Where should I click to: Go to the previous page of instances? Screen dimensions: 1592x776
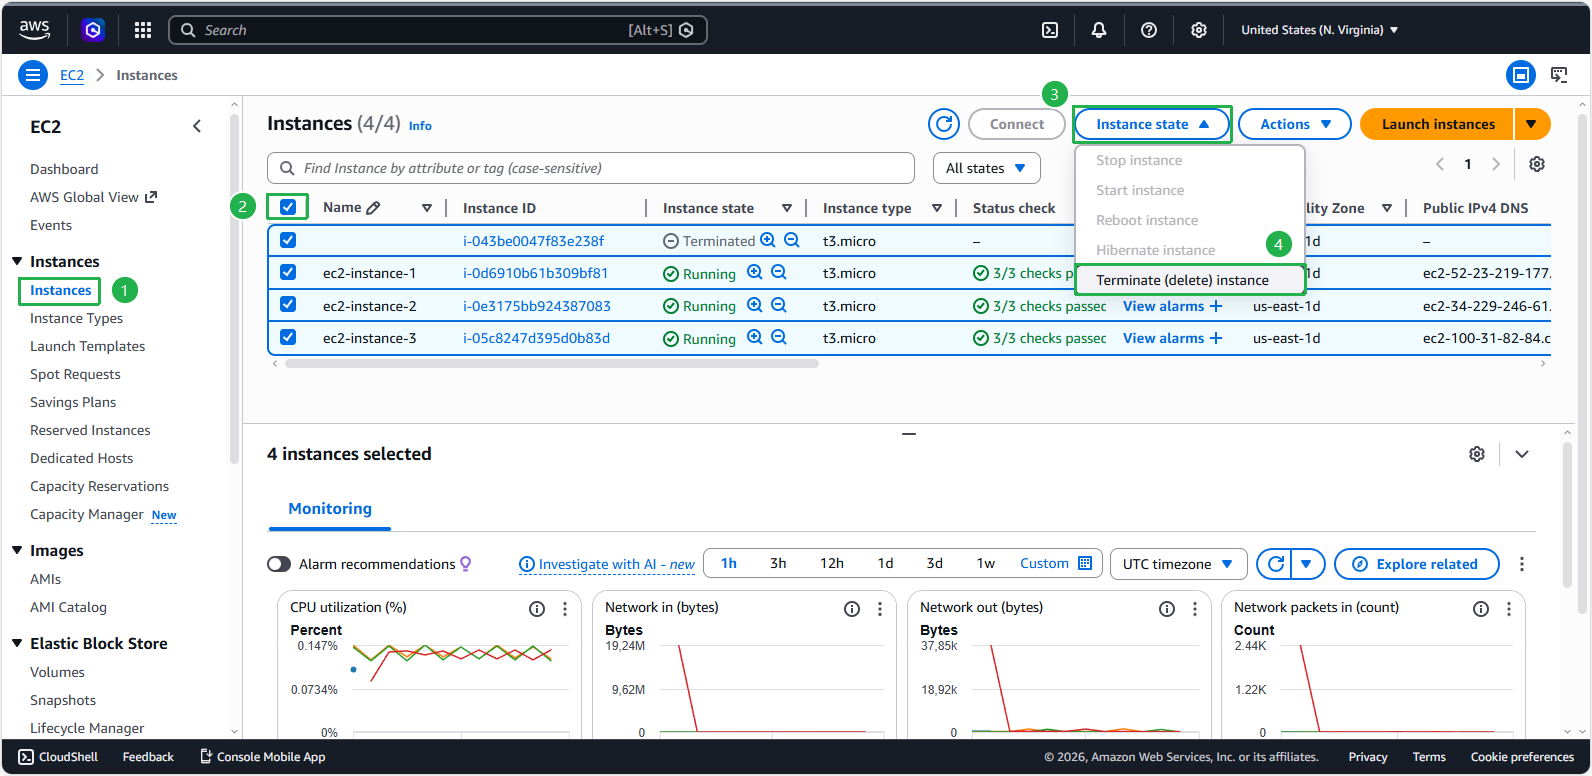click(1440, 164)
